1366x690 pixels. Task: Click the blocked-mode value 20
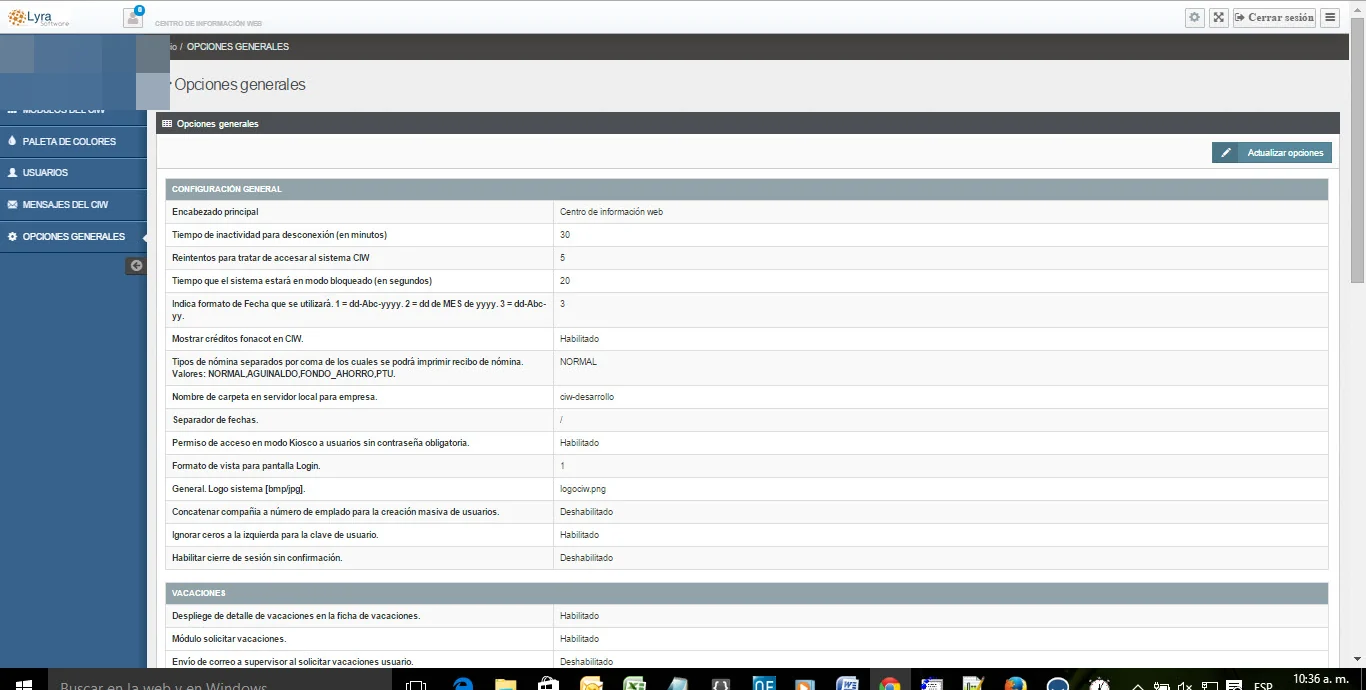(565, 281)
